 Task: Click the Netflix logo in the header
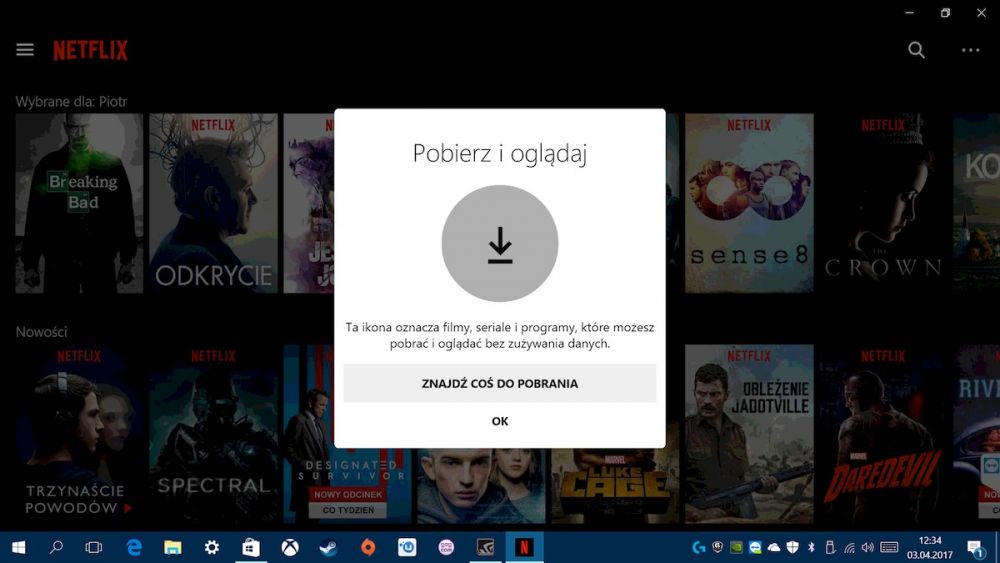click(90, 50)
